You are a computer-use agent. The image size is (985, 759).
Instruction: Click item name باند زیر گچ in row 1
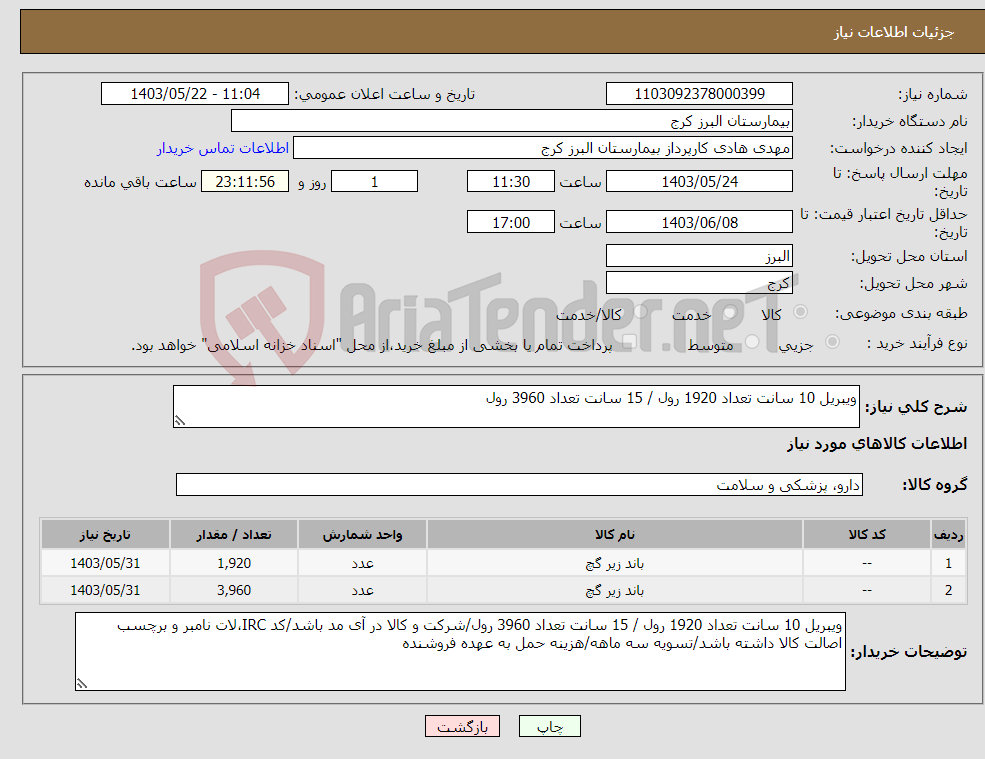615,563
